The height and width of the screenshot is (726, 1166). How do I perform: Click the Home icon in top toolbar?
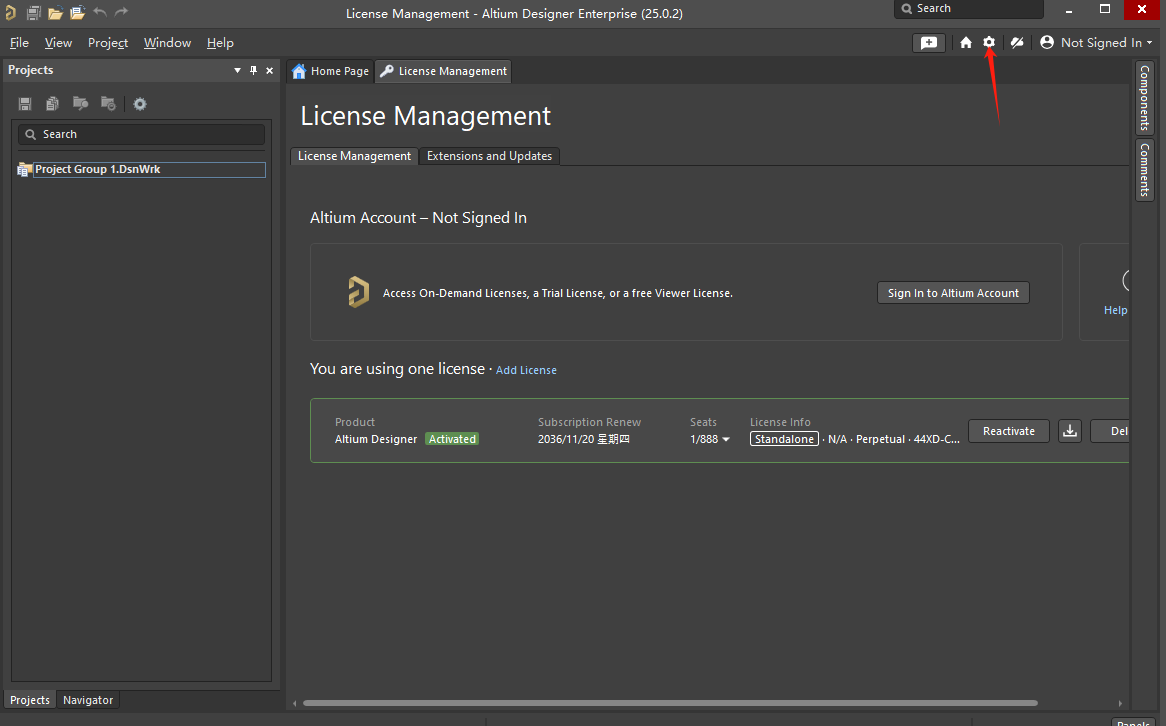click(x=966, y=42)
